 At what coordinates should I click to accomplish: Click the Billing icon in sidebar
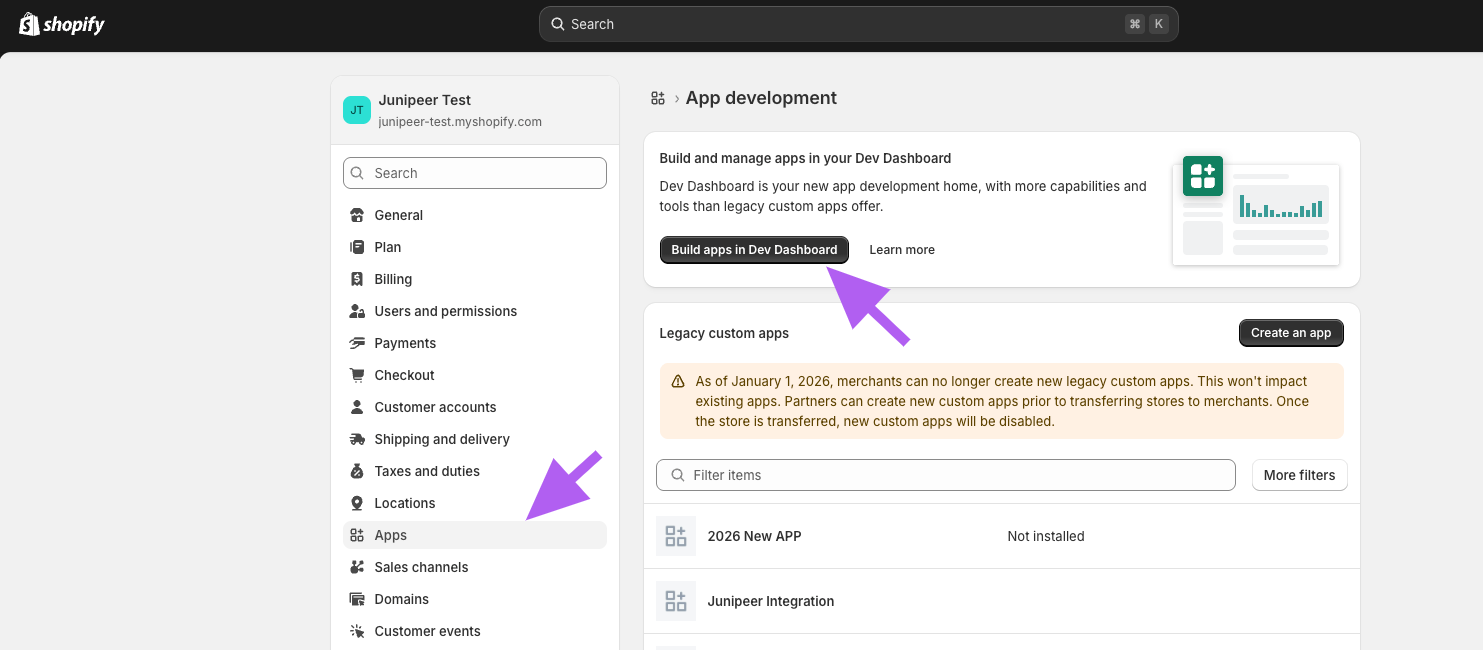tap(357, 279)
